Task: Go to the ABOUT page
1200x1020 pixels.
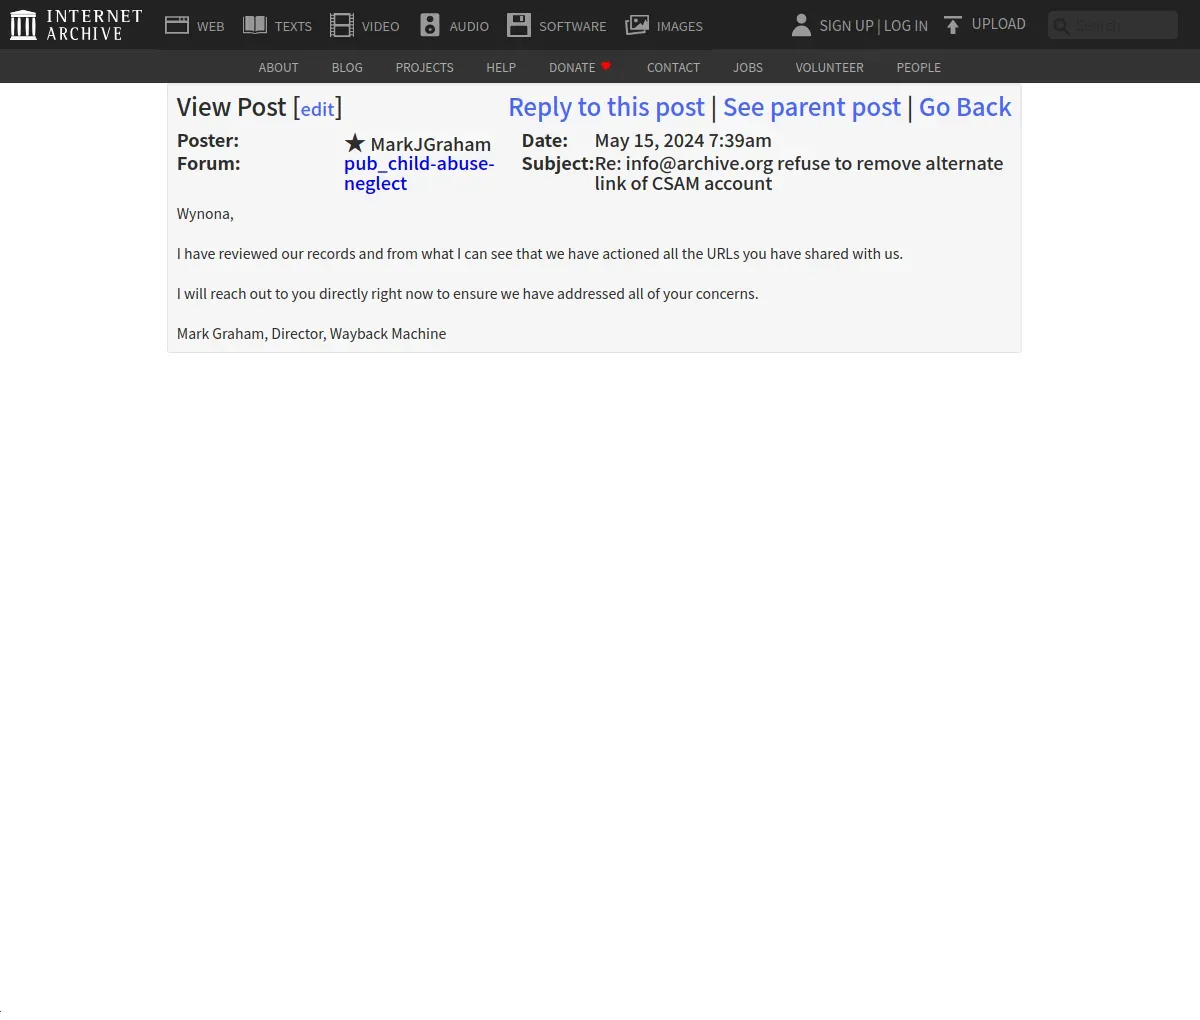Action: click(x=278, y=67)
